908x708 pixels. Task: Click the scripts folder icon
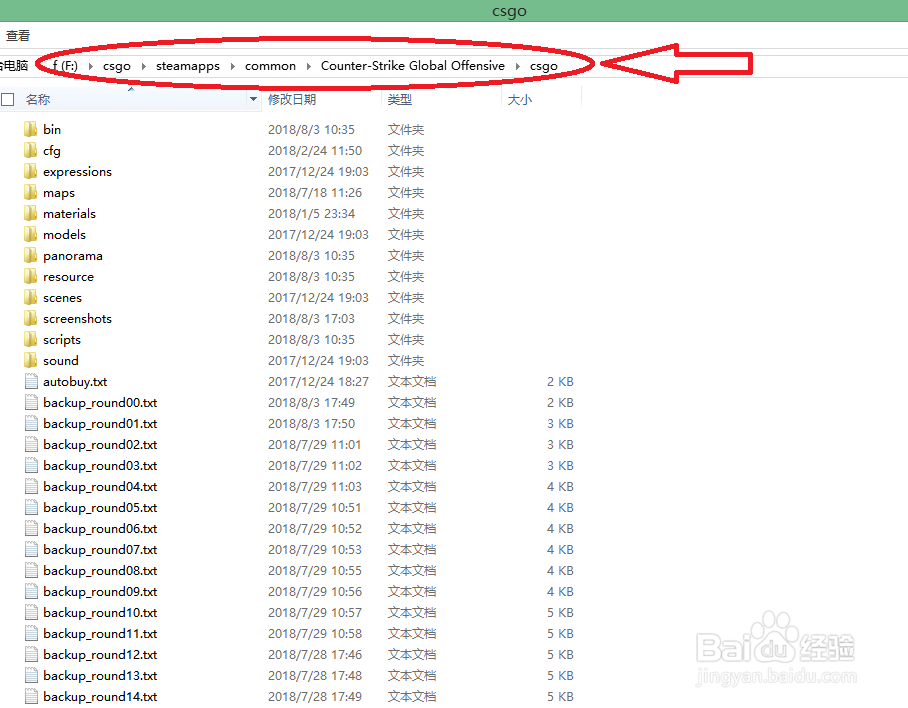[31, 339]
